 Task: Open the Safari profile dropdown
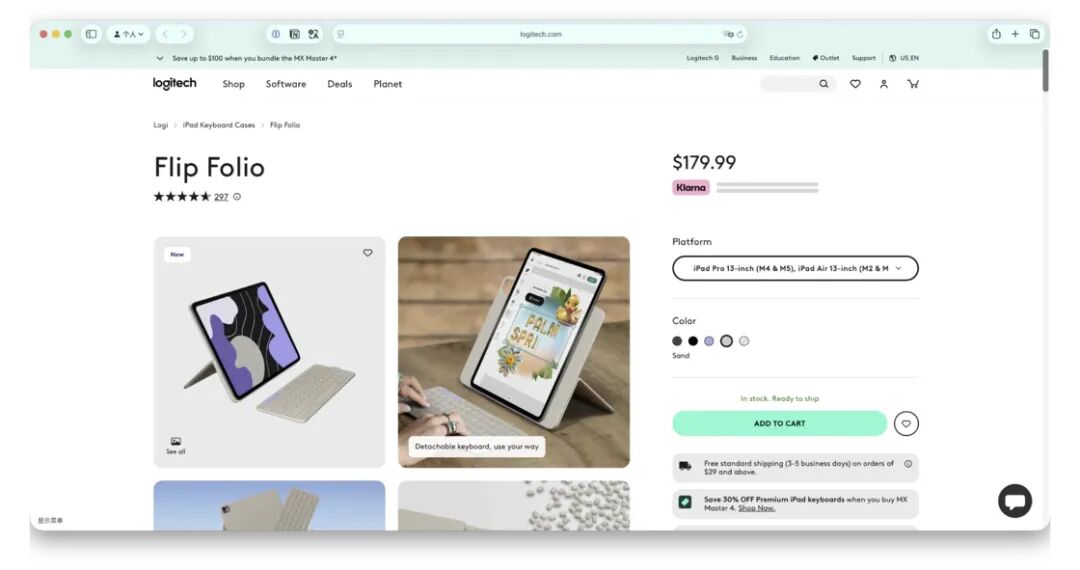[129, 34]
